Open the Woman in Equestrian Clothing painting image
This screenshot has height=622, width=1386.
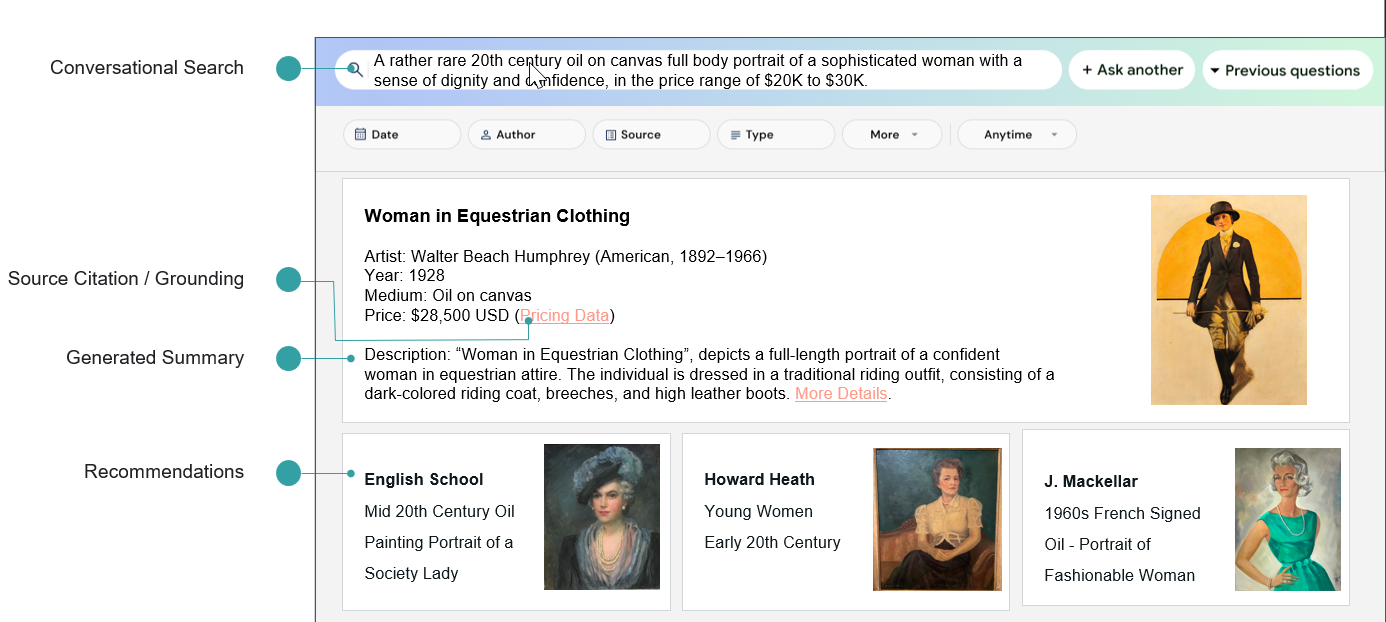tap(1229, 300)
